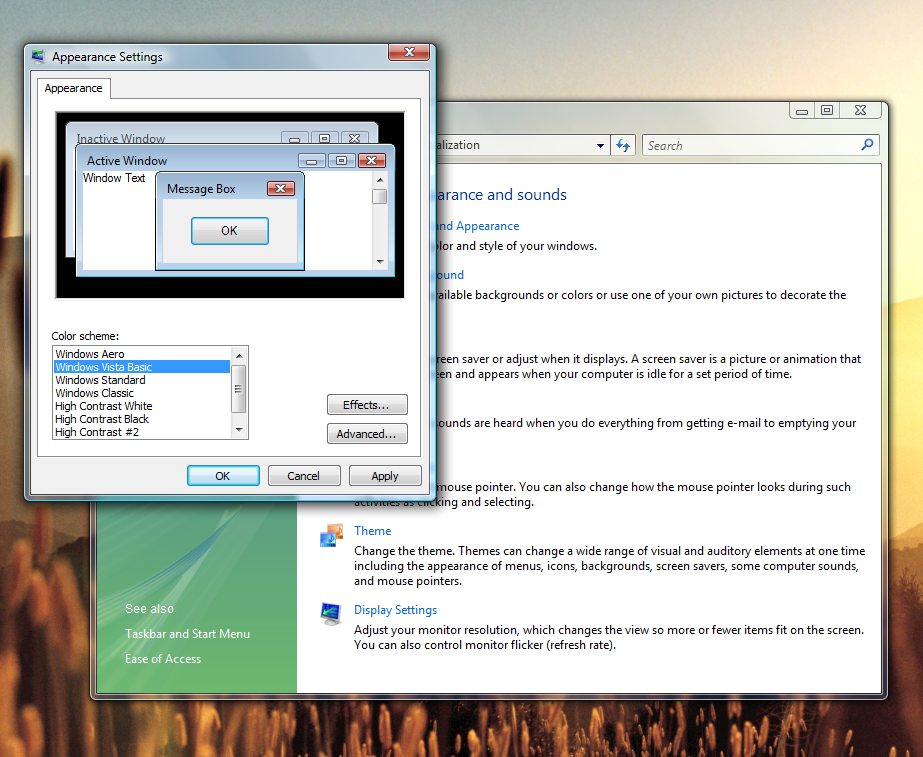
Task: Select the High Contrast White scheme
Action: tap(142, 406)
